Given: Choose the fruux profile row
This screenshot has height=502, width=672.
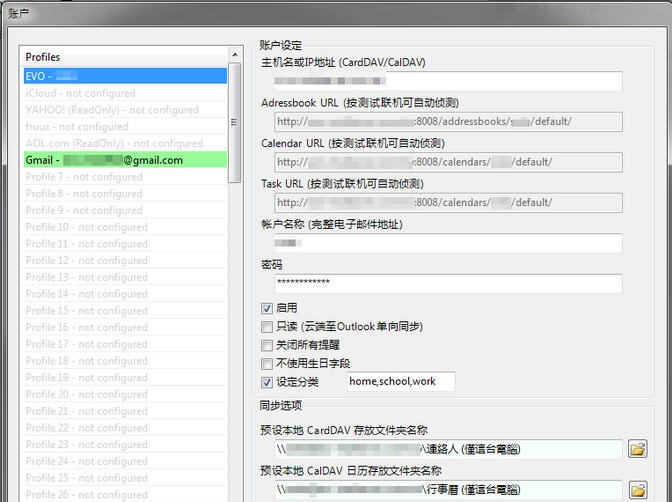Looking at the screenshot, I should (125, 126).
